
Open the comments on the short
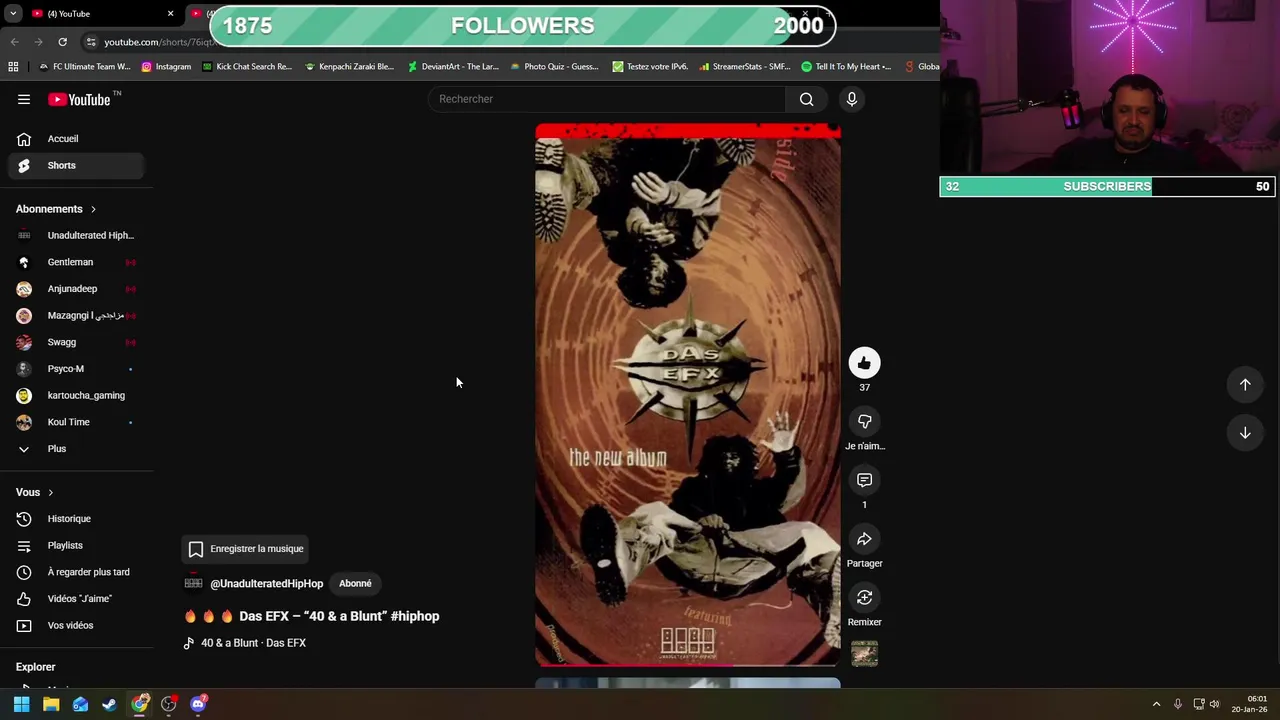tap(864, 481)
